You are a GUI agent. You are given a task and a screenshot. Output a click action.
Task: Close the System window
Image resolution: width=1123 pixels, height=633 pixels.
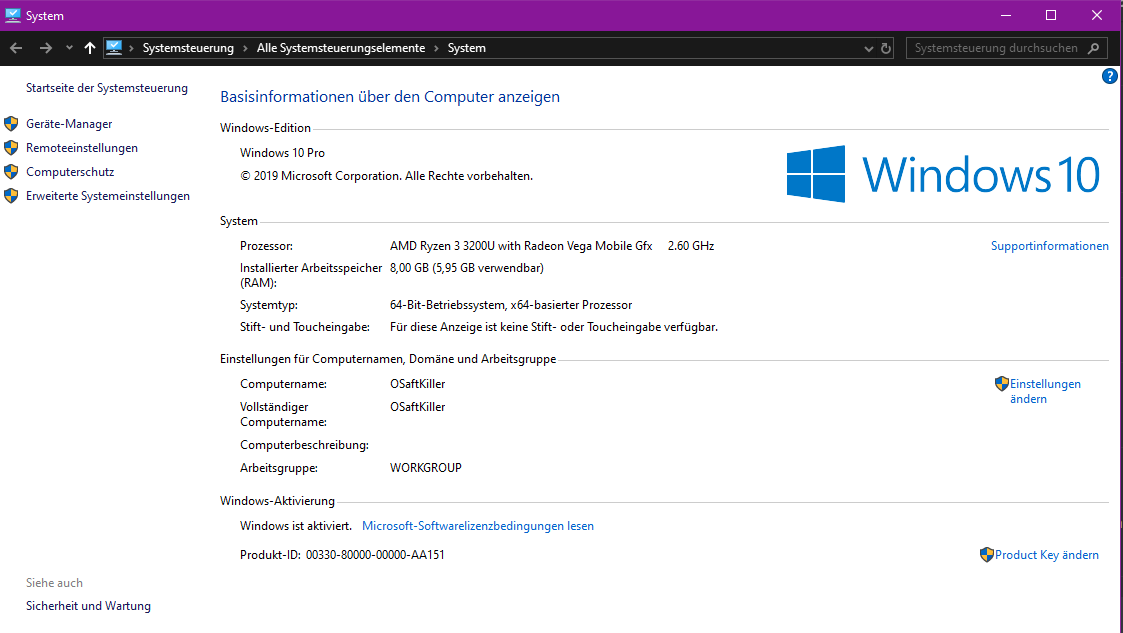(1097, 15)
